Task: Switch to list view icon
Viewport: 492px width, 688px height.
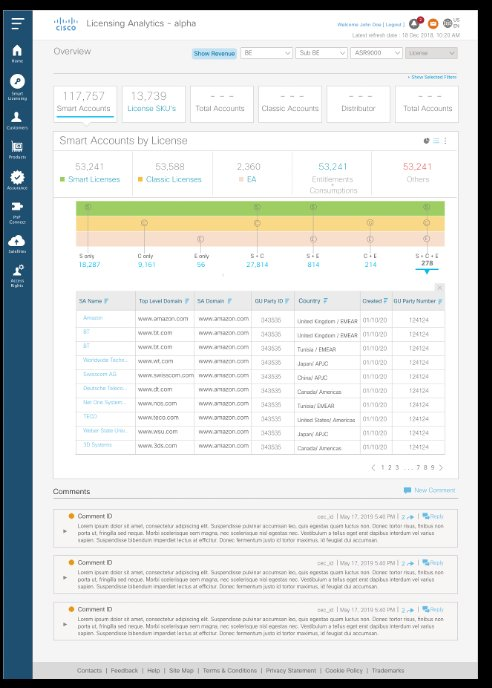Action: point(436,141)
